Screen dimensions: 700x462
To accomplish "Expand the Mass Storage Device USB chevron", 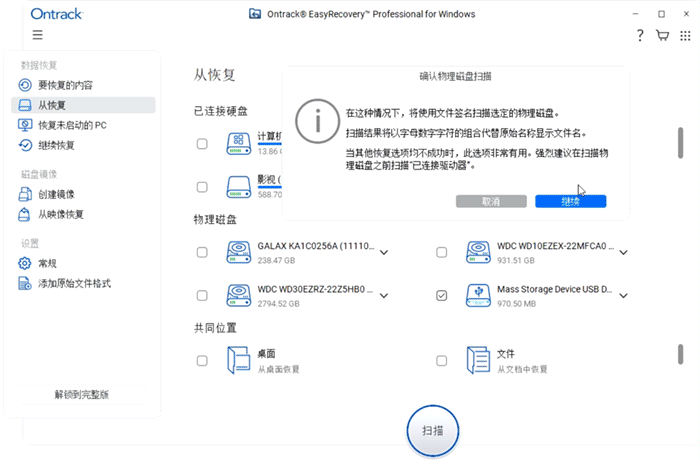I will (x=624, y=296).
